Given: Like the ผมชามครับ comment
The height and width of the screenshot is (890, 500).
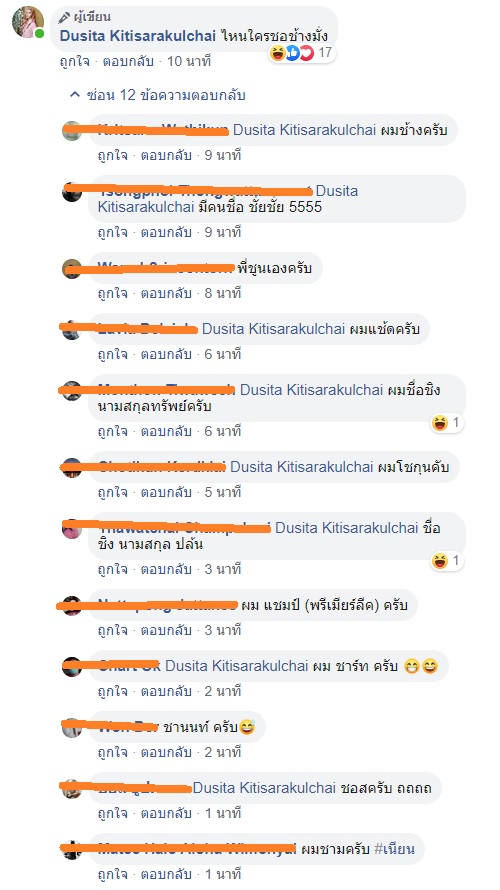Looking at the screenshot, I should pos(112,874).
